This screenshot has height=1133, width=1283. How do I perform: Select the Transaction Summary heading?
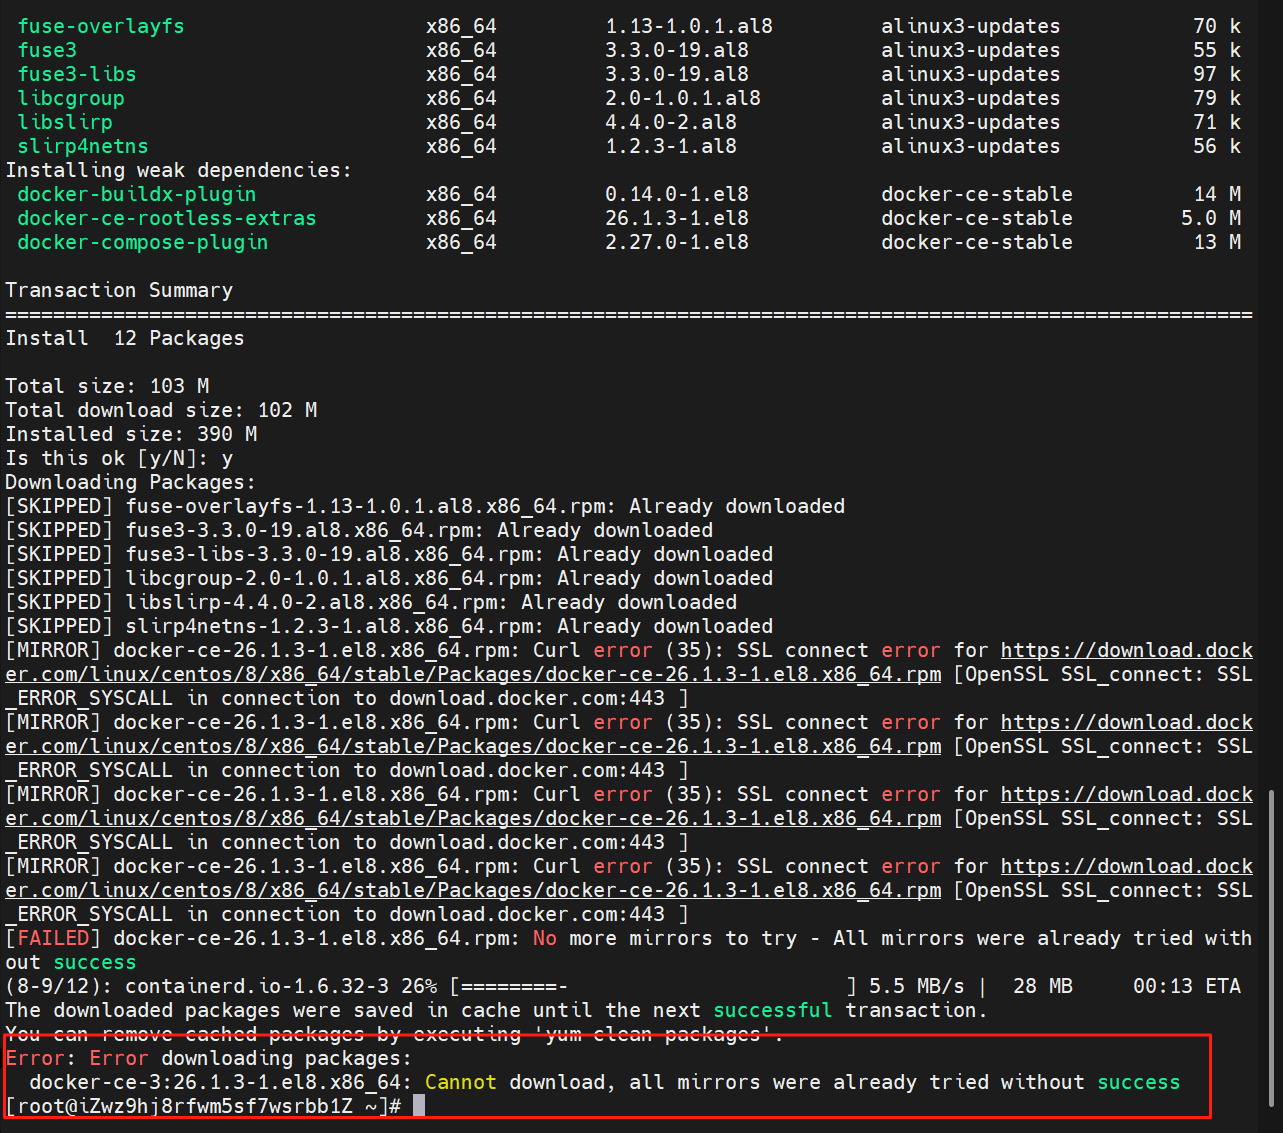coord(119,290)
